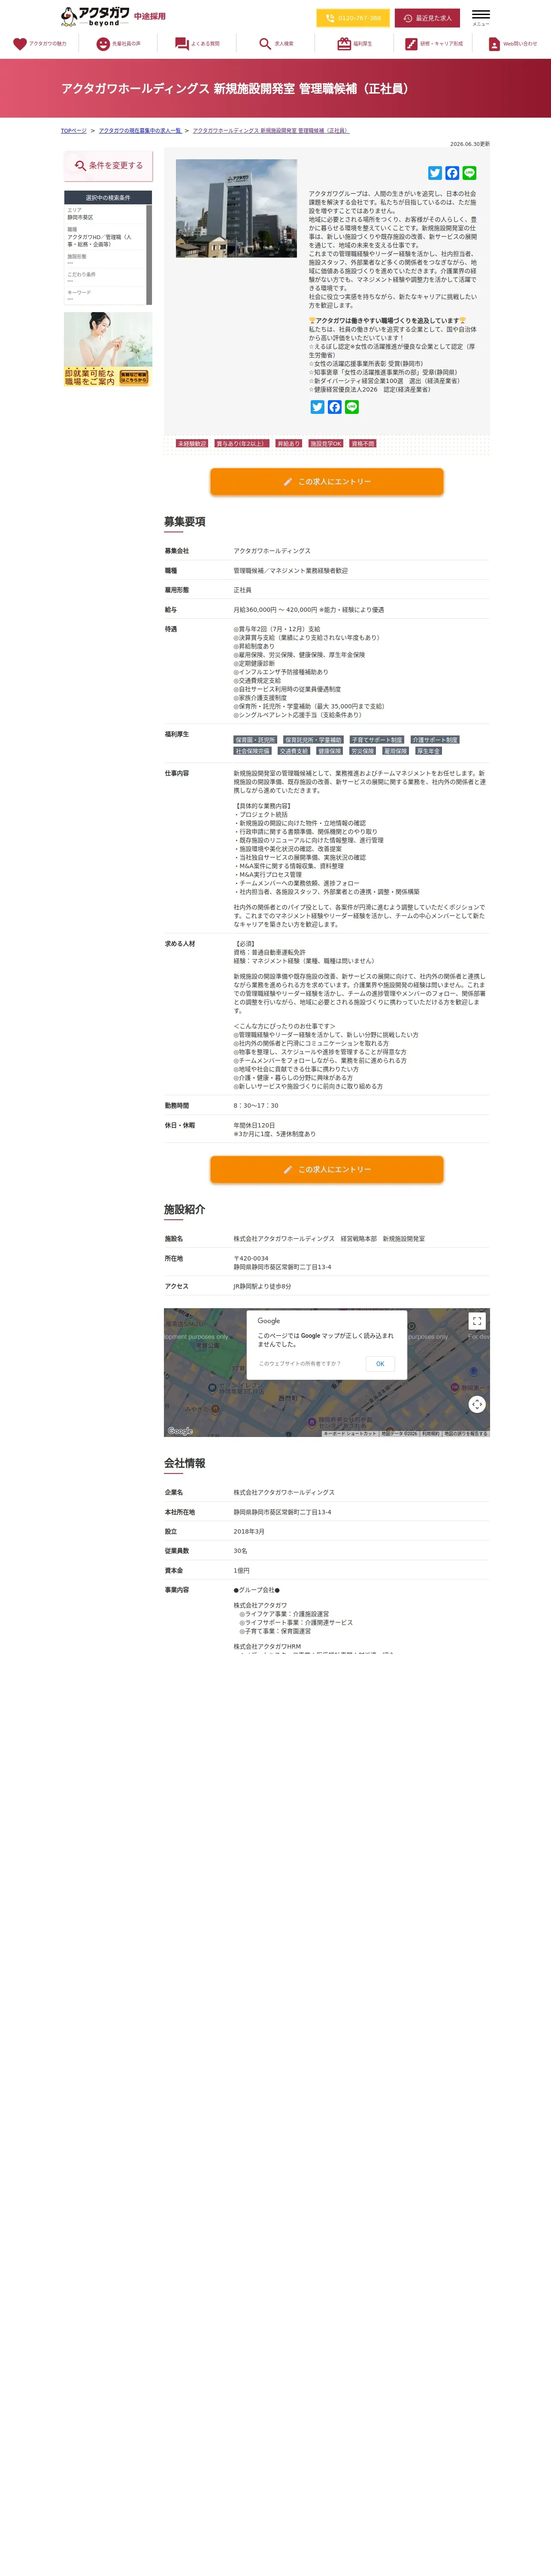This screenshot has width=551, height=2576.
Task: Click the lower この求人にエントリー button
Action: coord(326,1169)
